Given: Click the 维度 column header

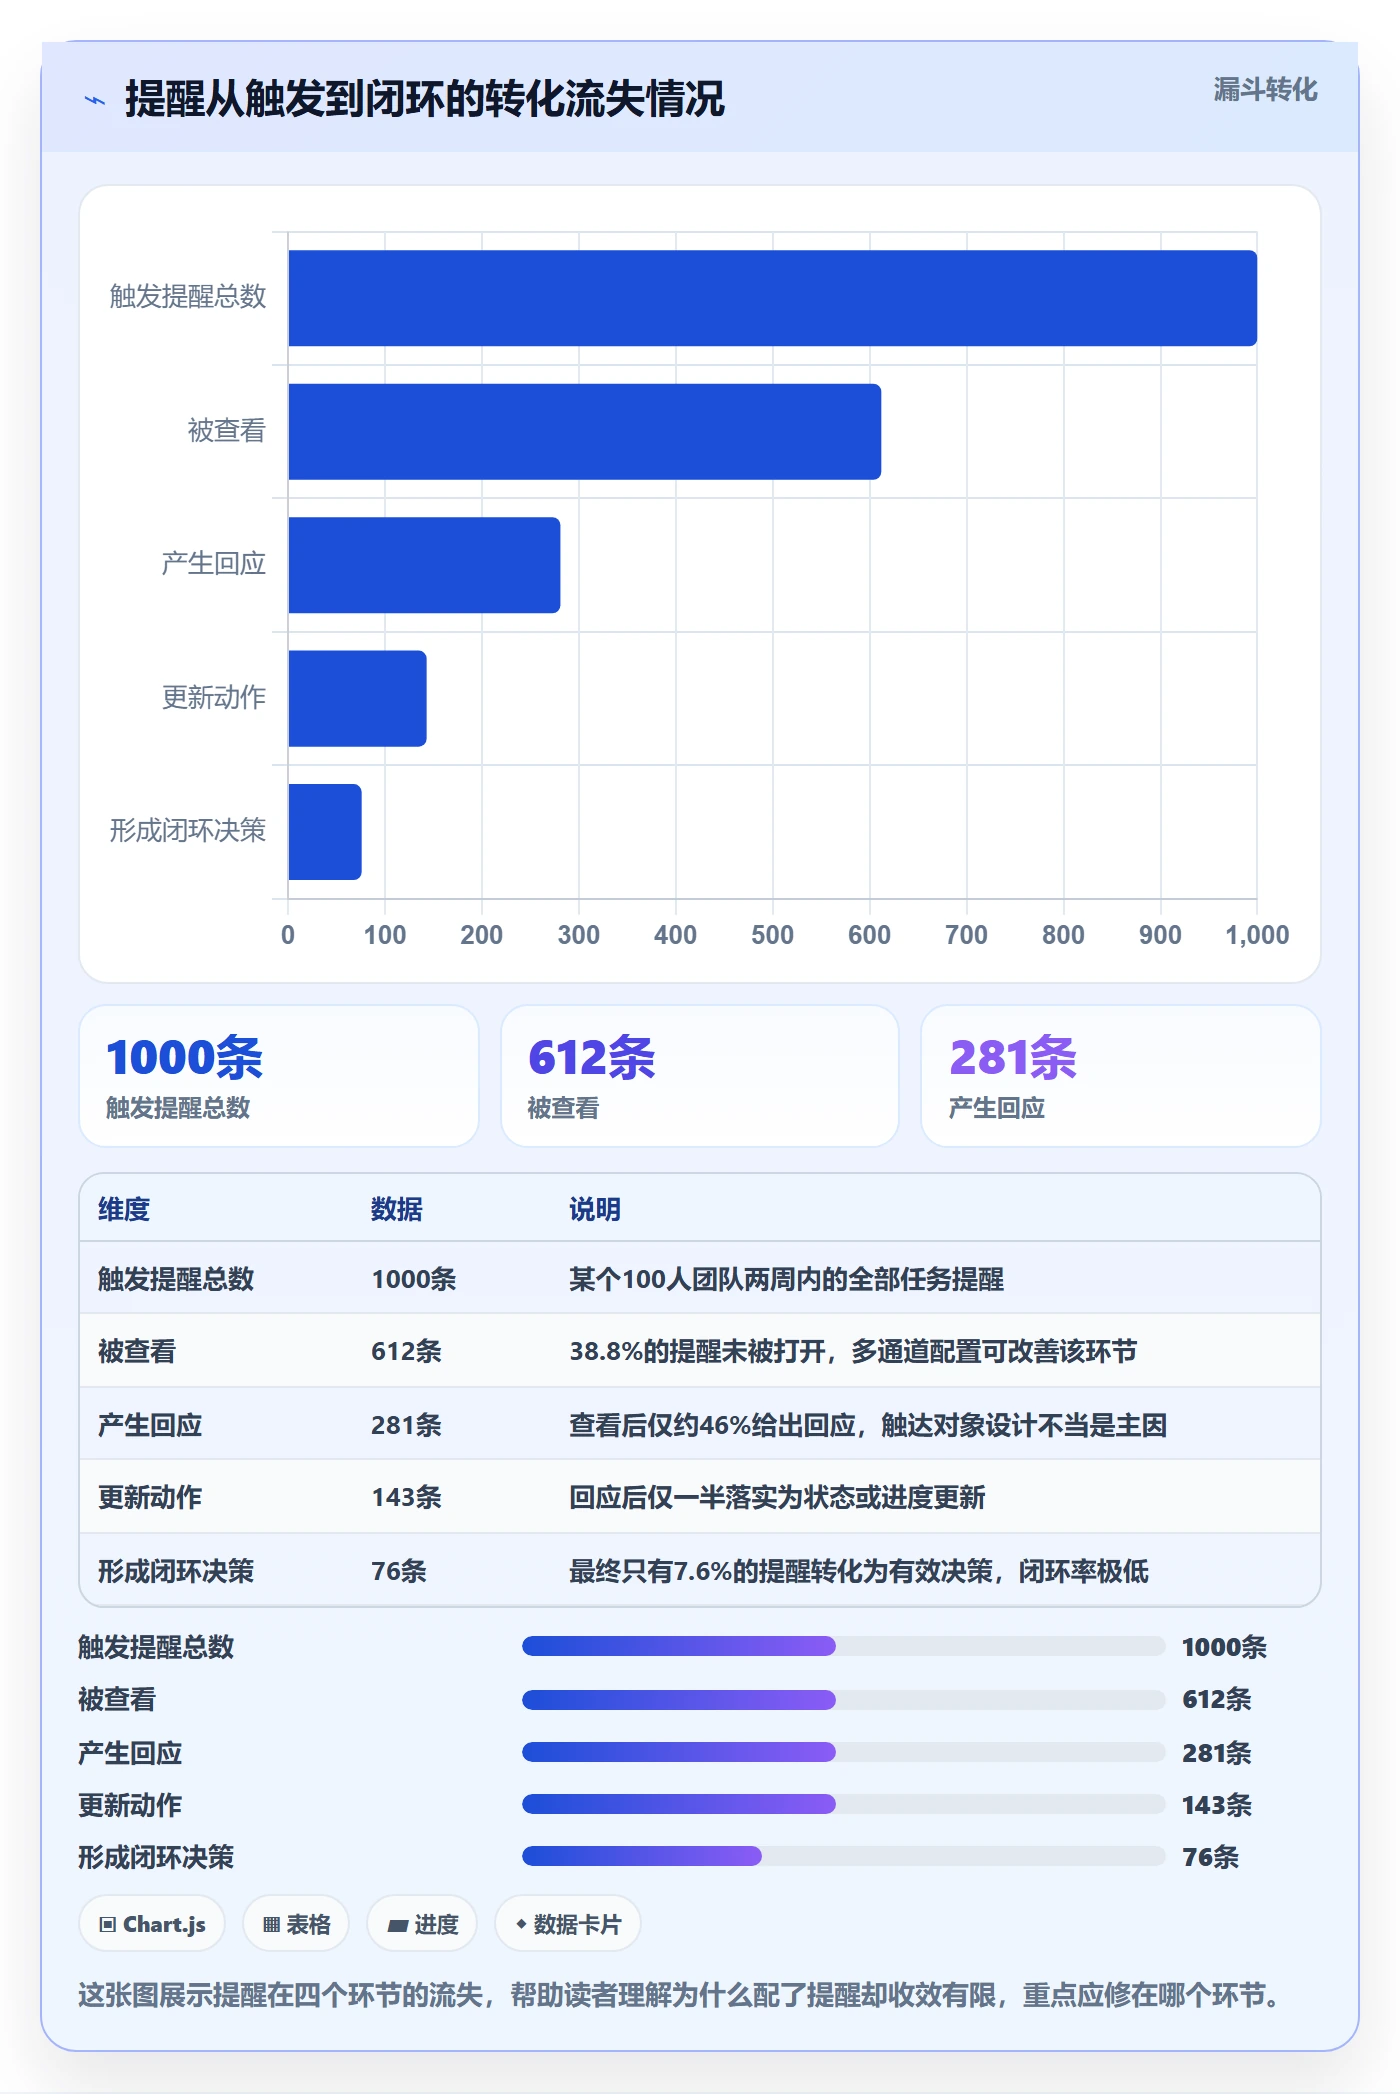Looking at the screenshot, I should pos(124,1209).
